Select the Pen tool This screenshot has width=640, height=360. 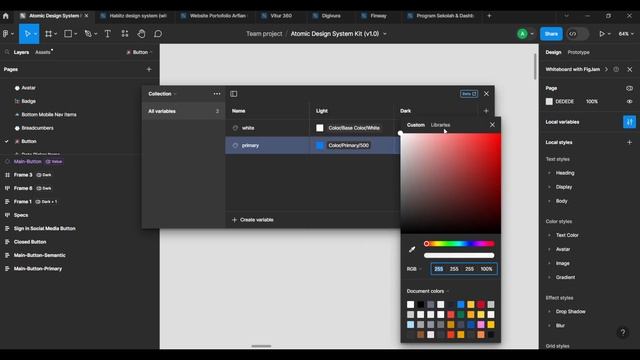point(88,34)
